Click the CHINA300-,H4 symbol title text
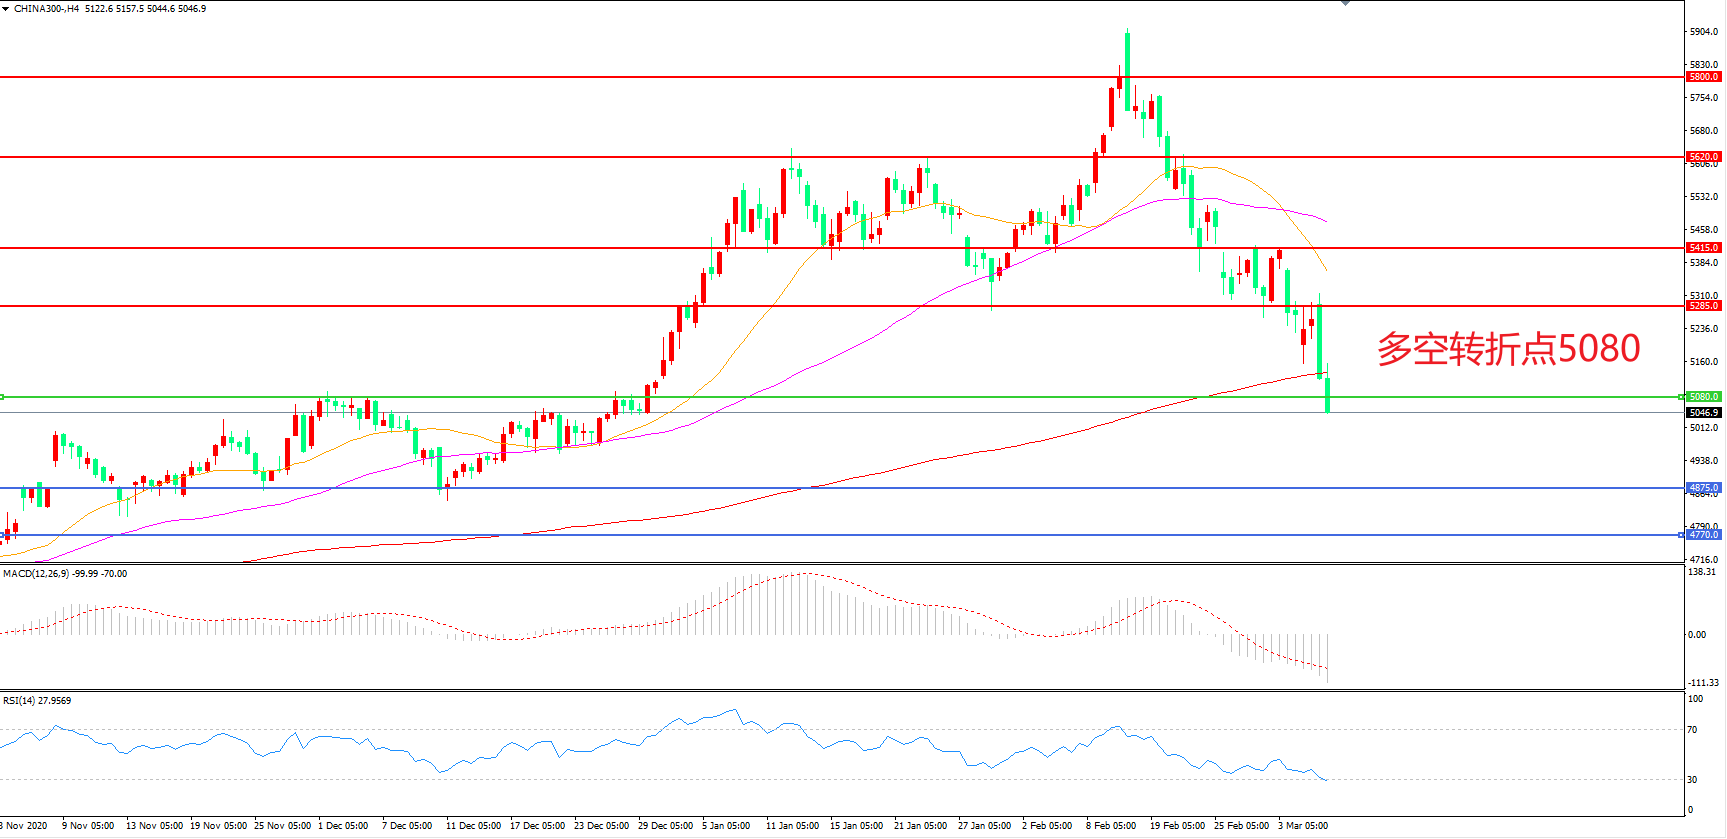The height and width of the screenshot is (839, 1727). click(x=46, y=9)
